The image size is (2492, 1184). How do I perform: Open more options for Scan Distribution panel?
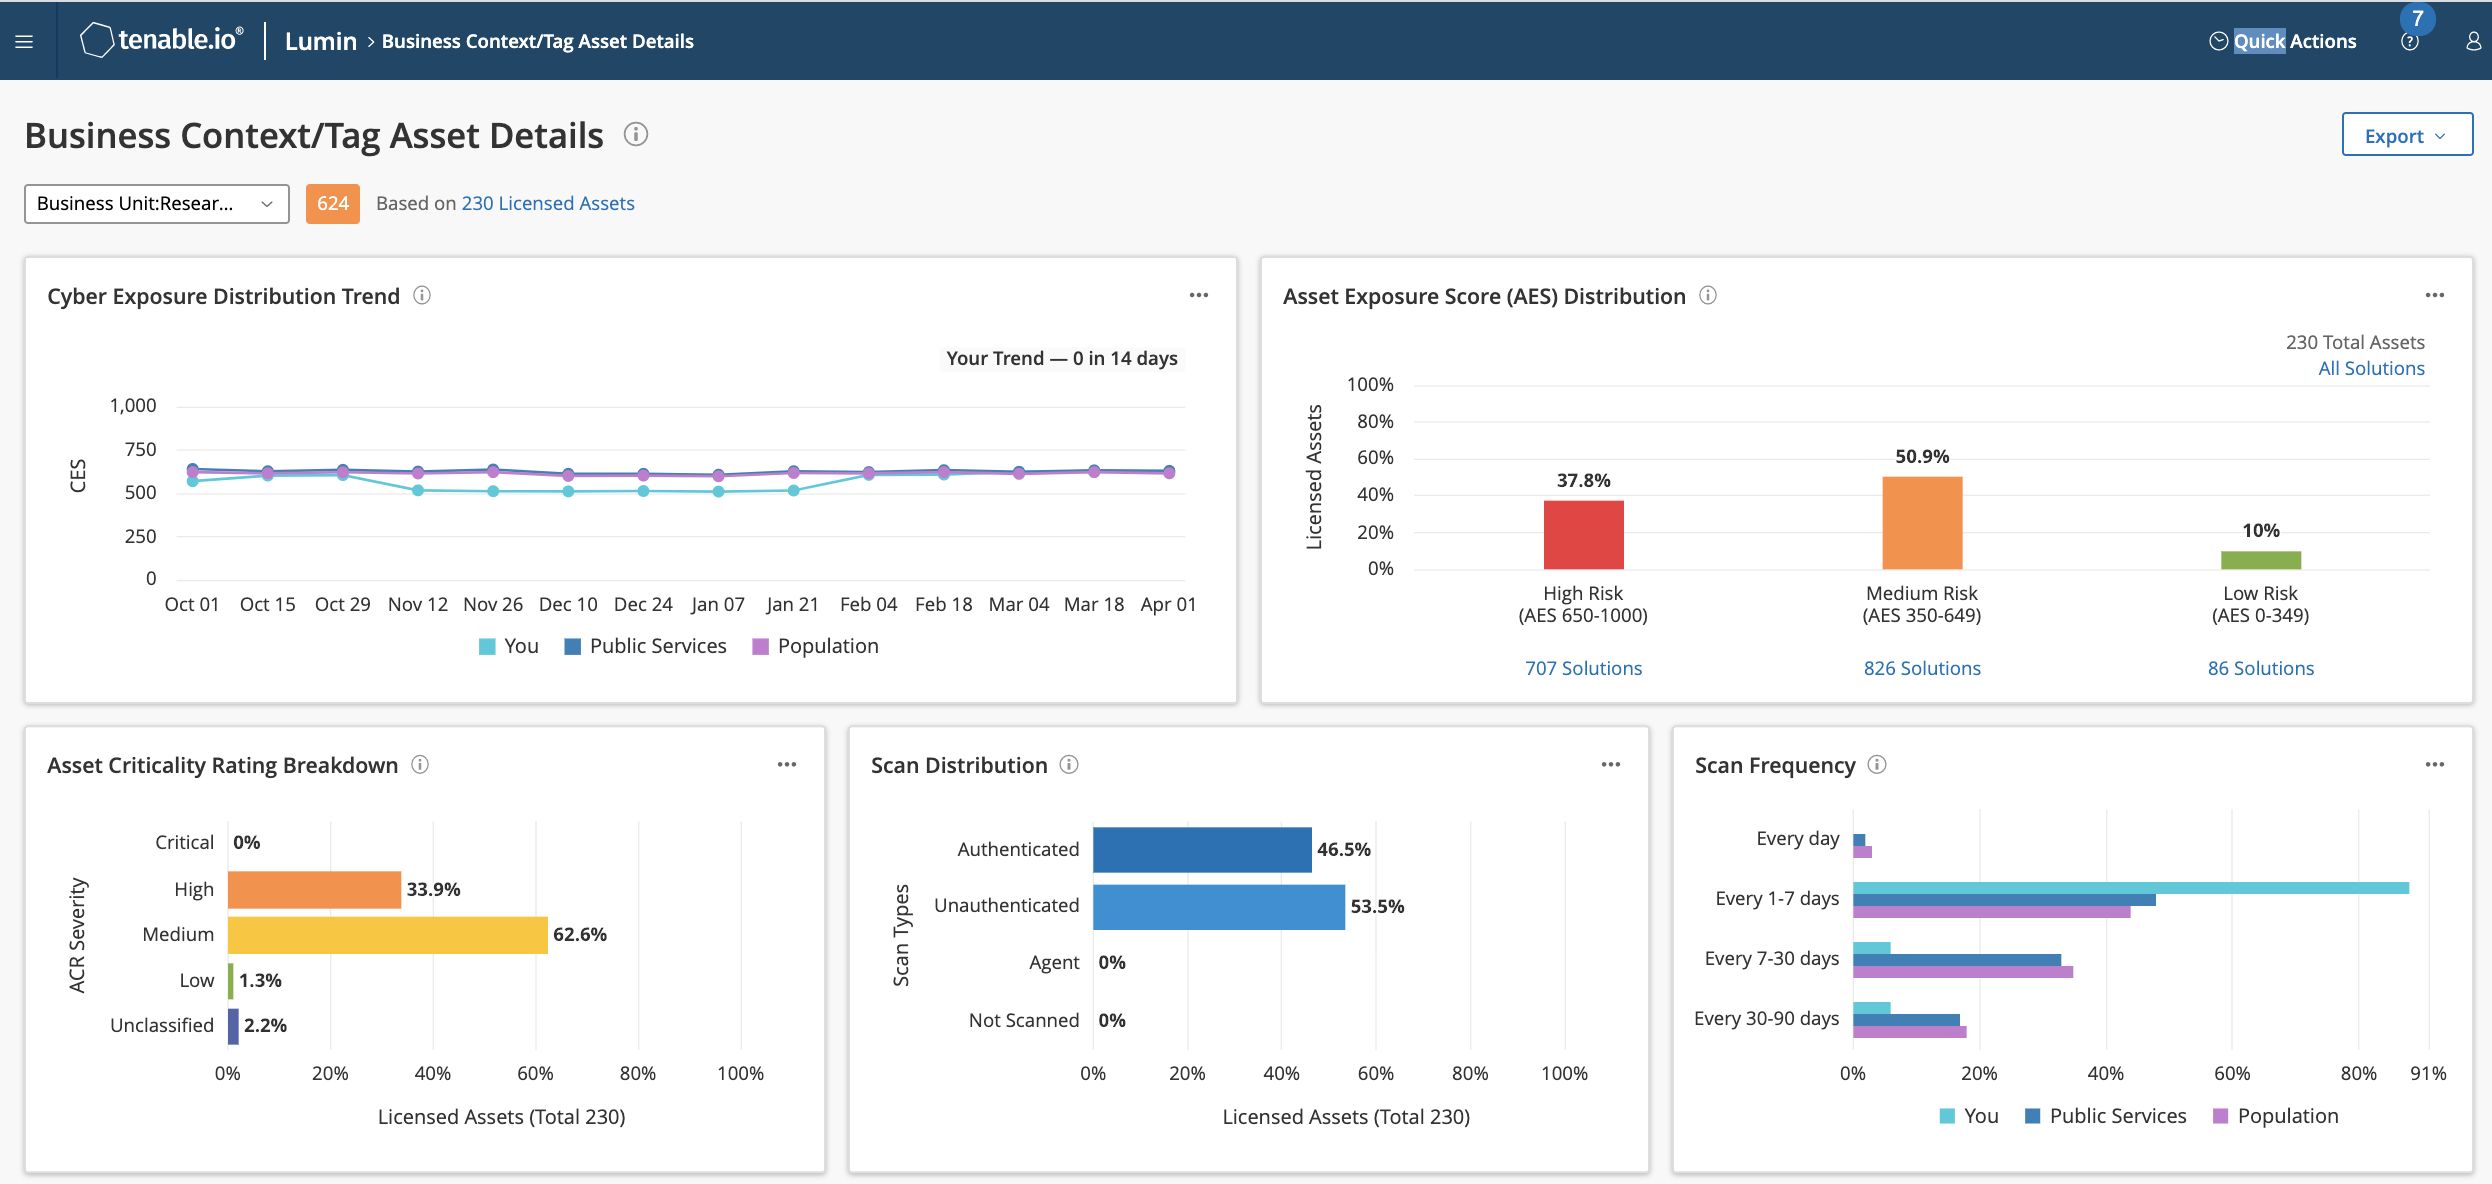pos(1611,764)
